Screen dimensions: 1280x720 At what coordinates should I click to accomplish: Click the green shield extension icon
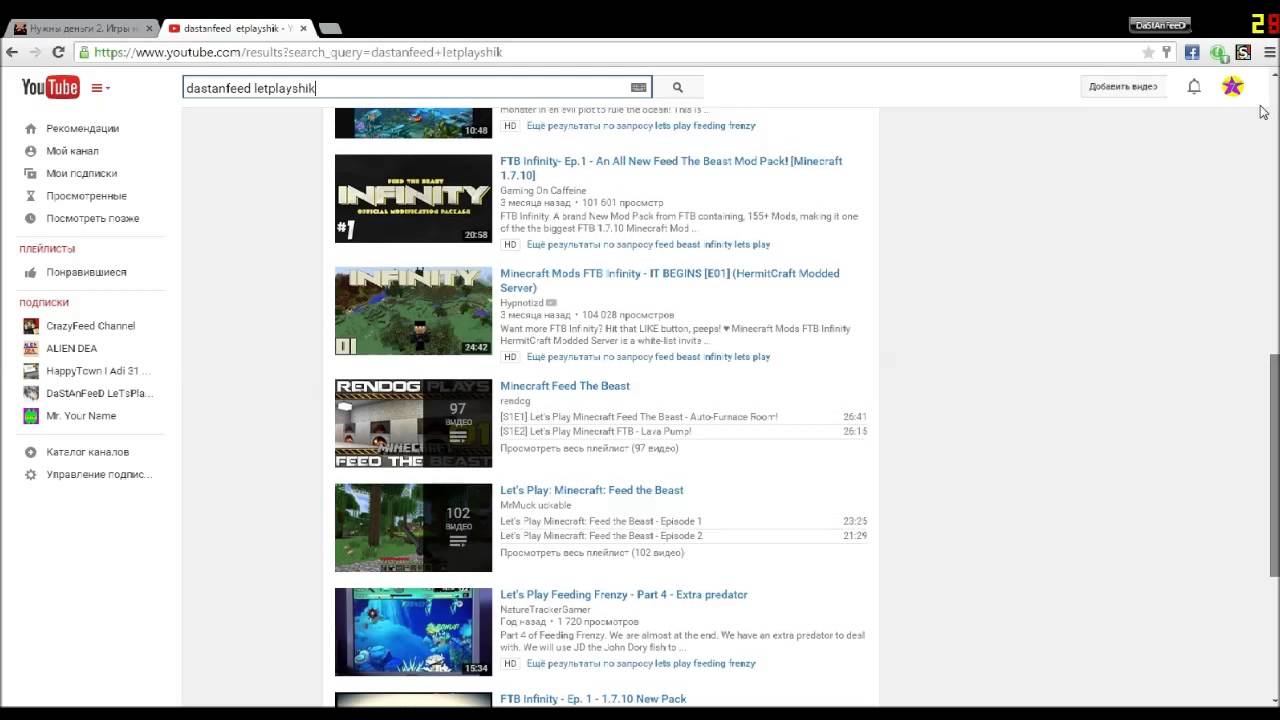pos(1218,52)
